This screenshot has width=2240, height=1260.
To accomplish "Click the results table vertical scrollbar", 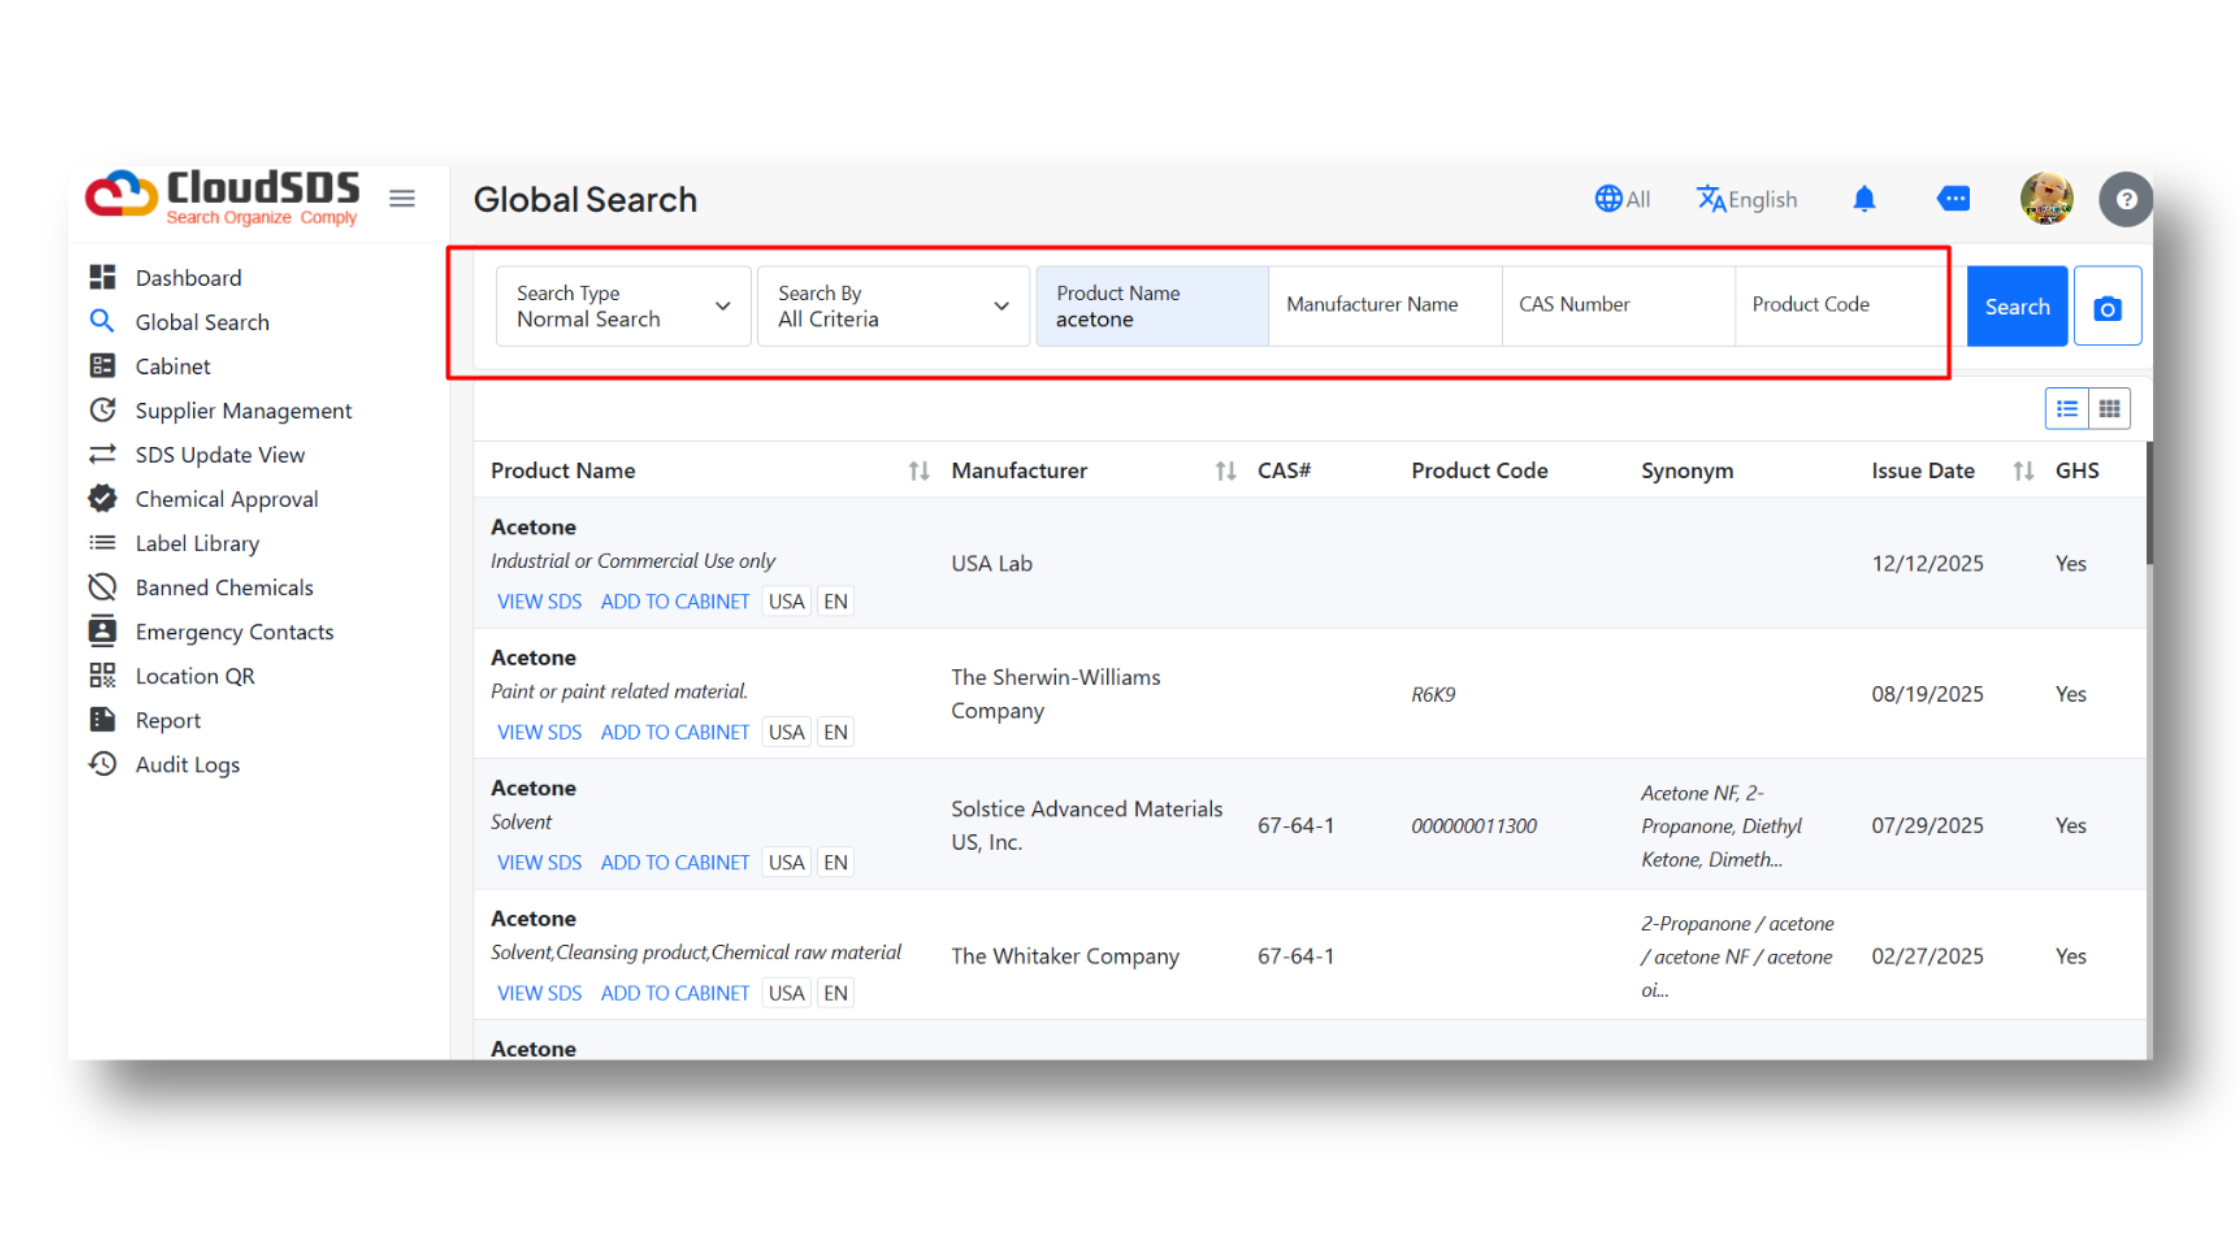I will click(2149, 504).
